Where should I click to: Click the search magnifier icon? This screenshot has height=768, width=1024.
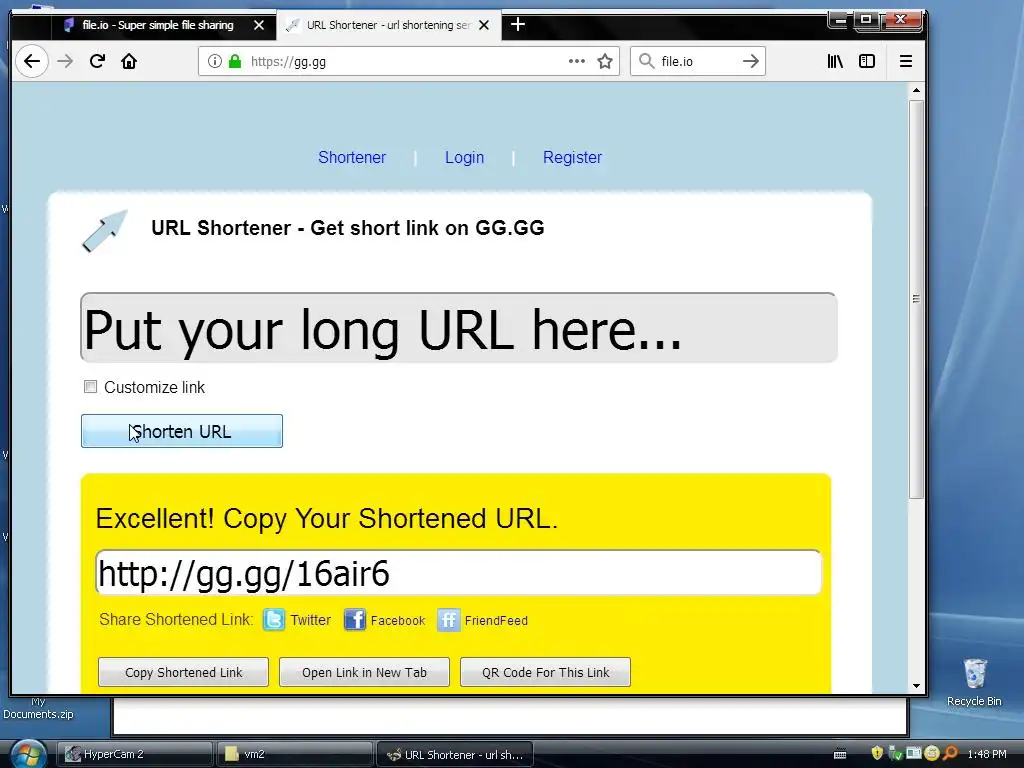646,61
